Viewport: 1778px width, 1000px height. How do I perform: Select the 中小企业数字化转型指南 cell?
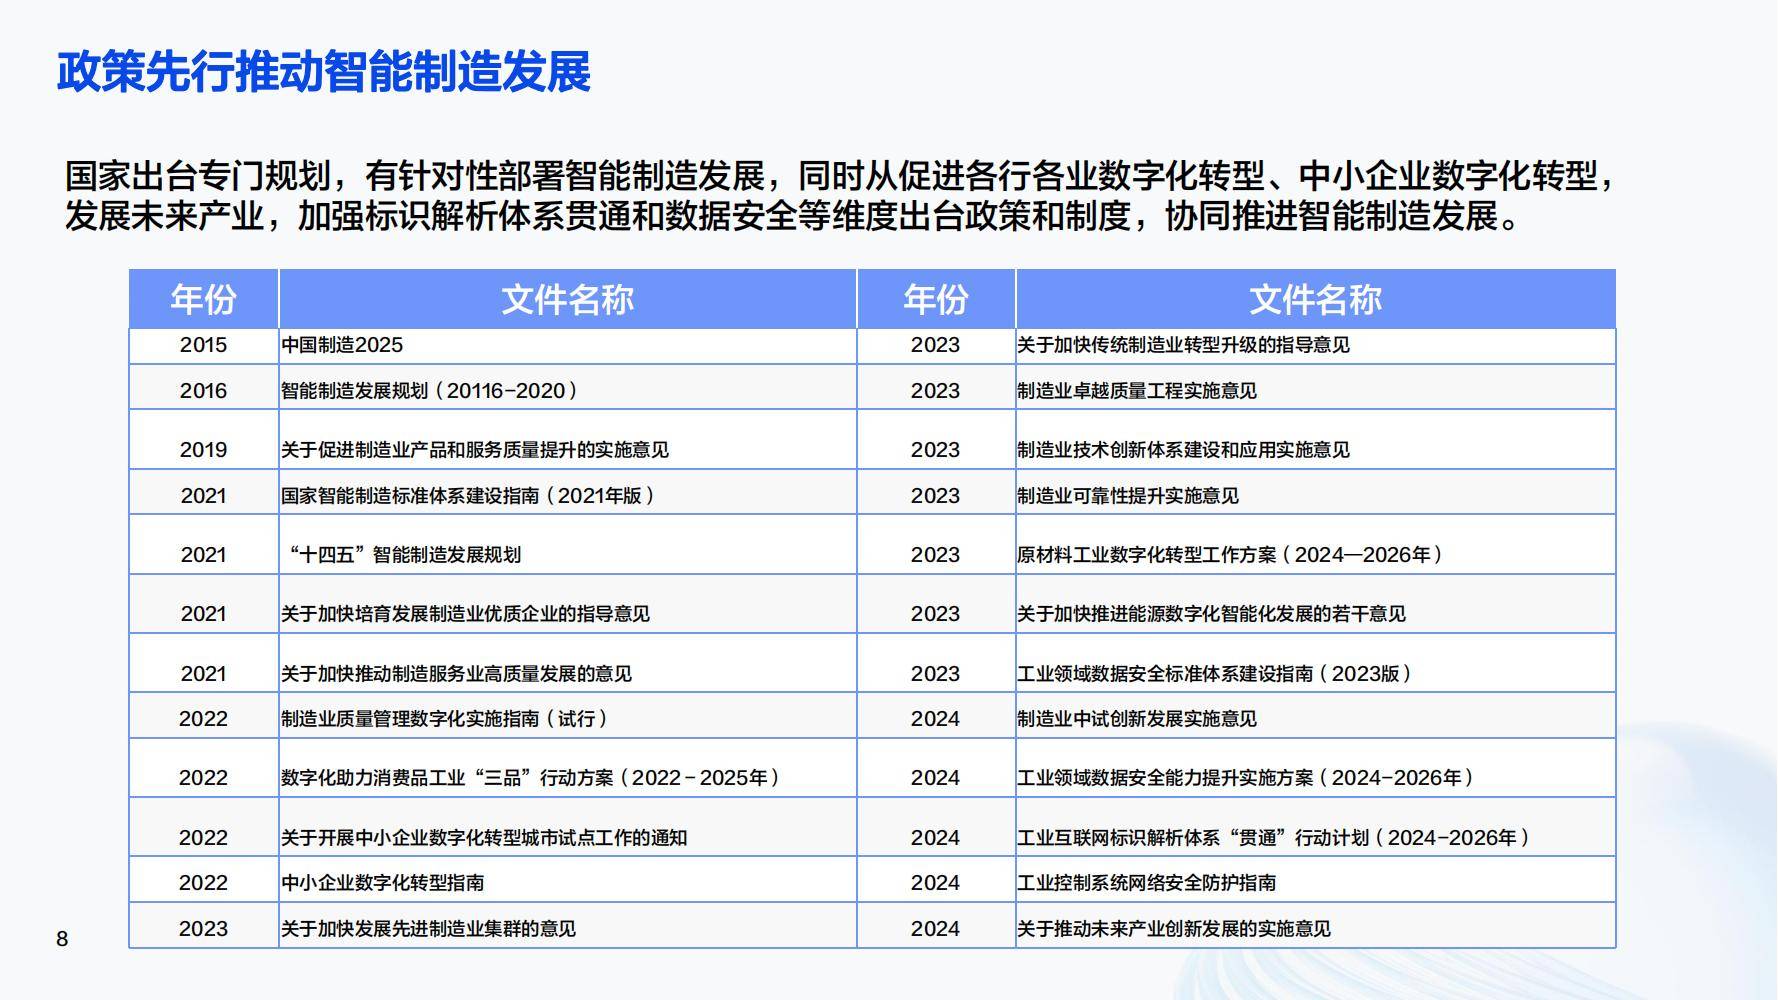coord(567,880)
